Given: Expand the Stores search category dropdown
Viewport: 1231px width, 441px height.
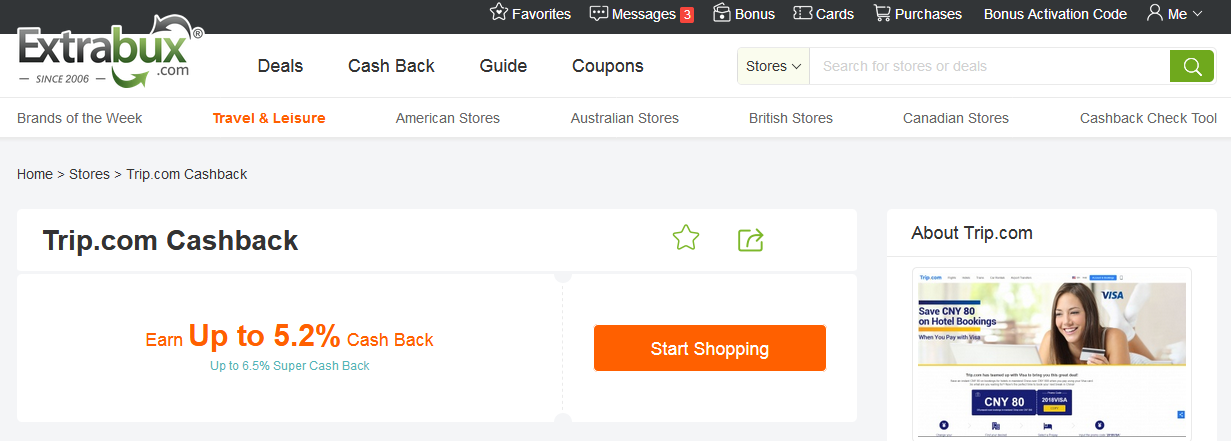Looking at the screenshot, I should [x=774, y=66].
